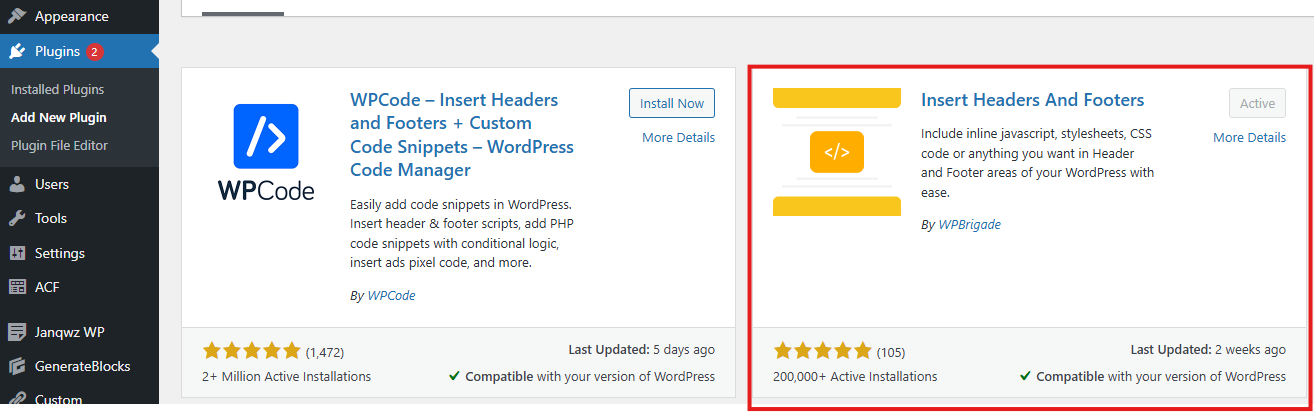Screen dimensions: 1314x412
Task: Click the Janqwz WP menu icon
Action: point(17,331)
